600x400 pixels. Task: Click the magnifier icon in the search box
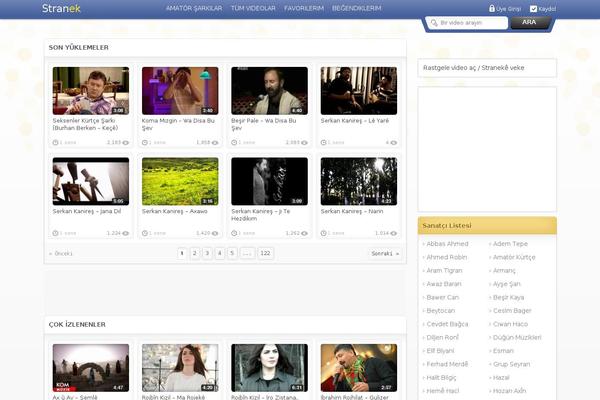point(434,23)
